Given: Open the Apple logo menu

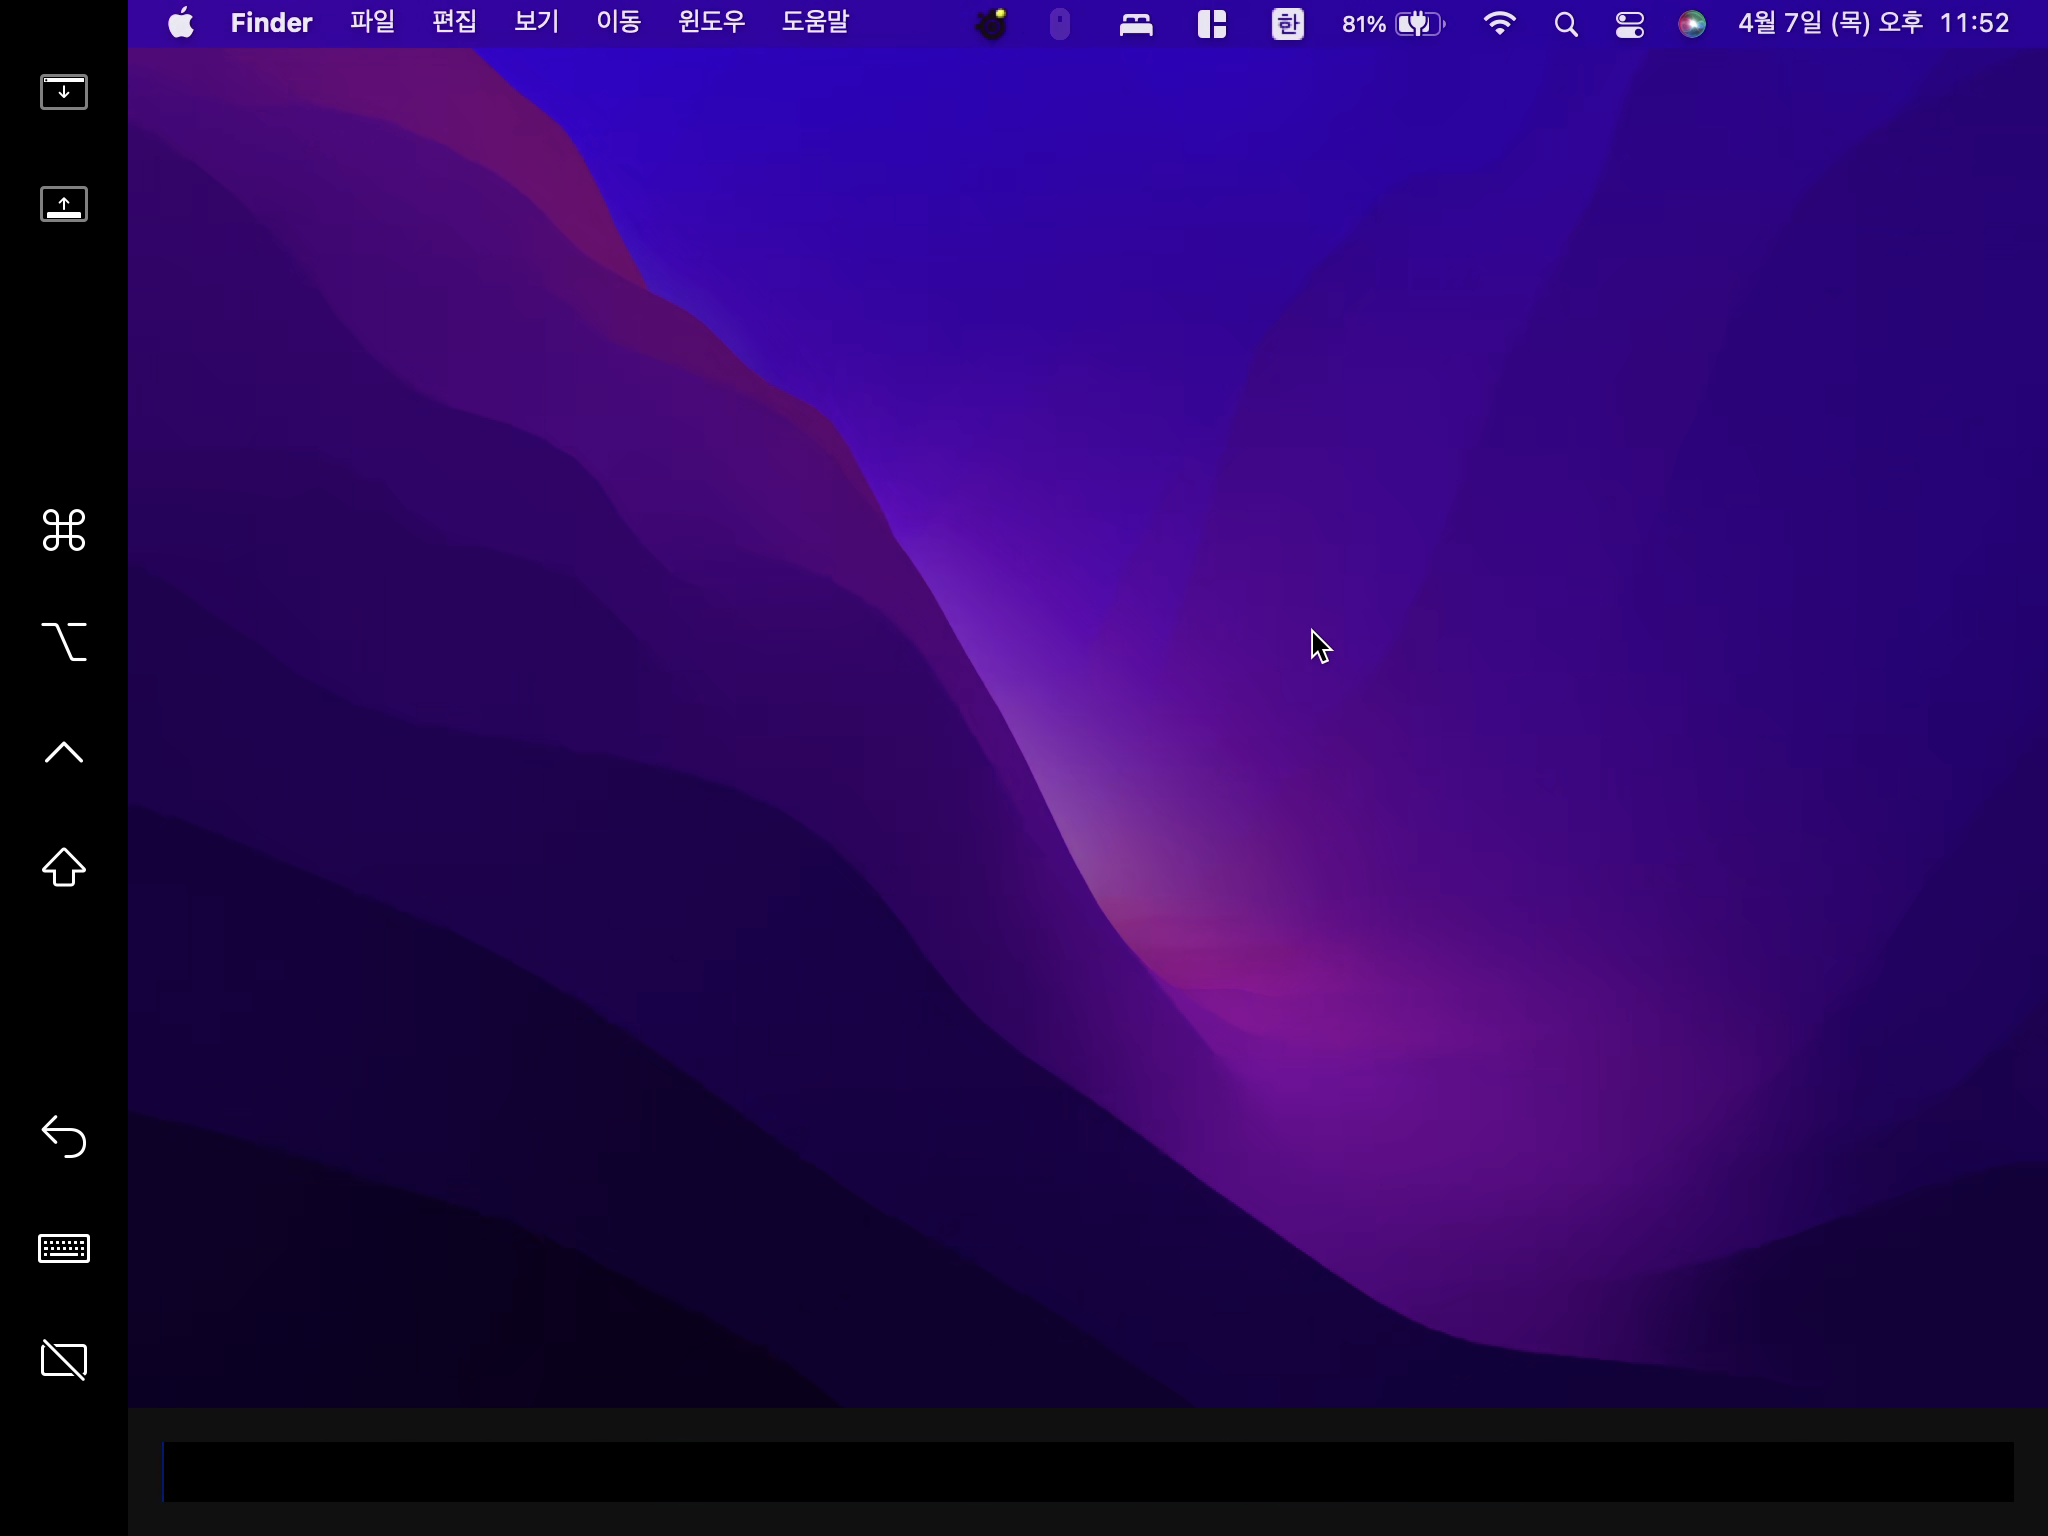Looking at the screenshot, I should coord(181,22).
